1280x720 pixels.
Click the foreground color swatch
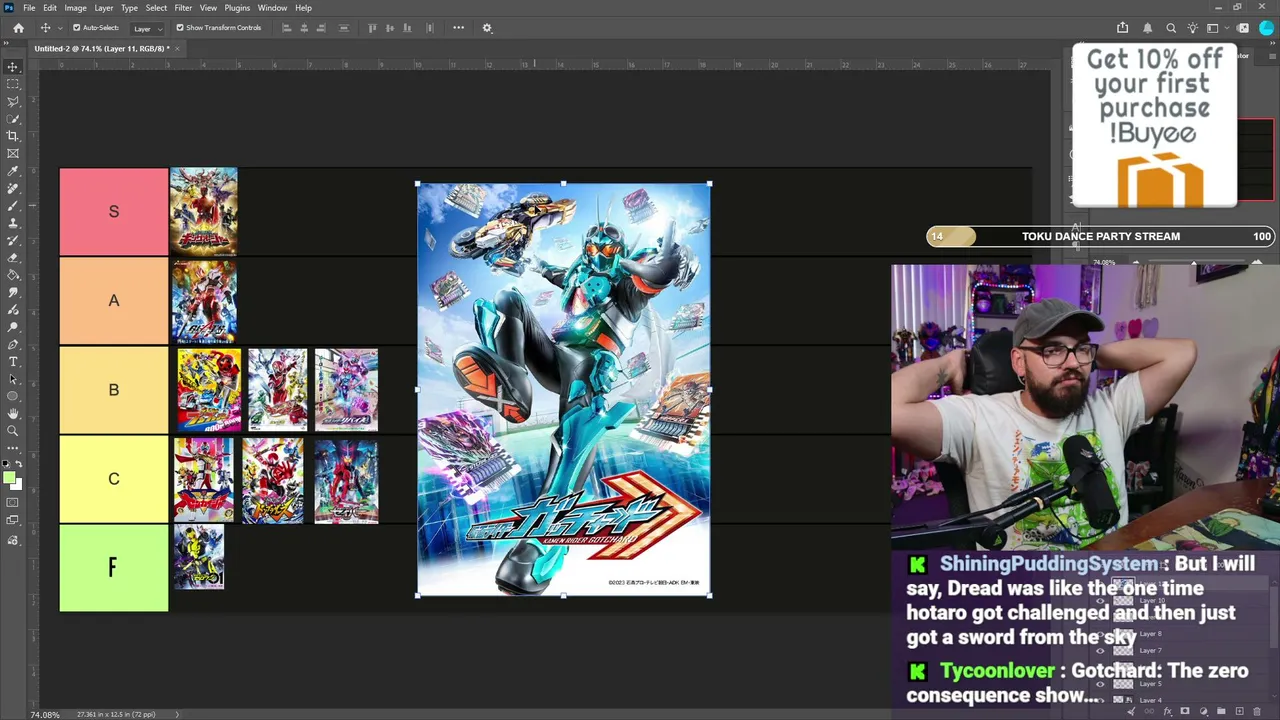click(x=9, y=477)
